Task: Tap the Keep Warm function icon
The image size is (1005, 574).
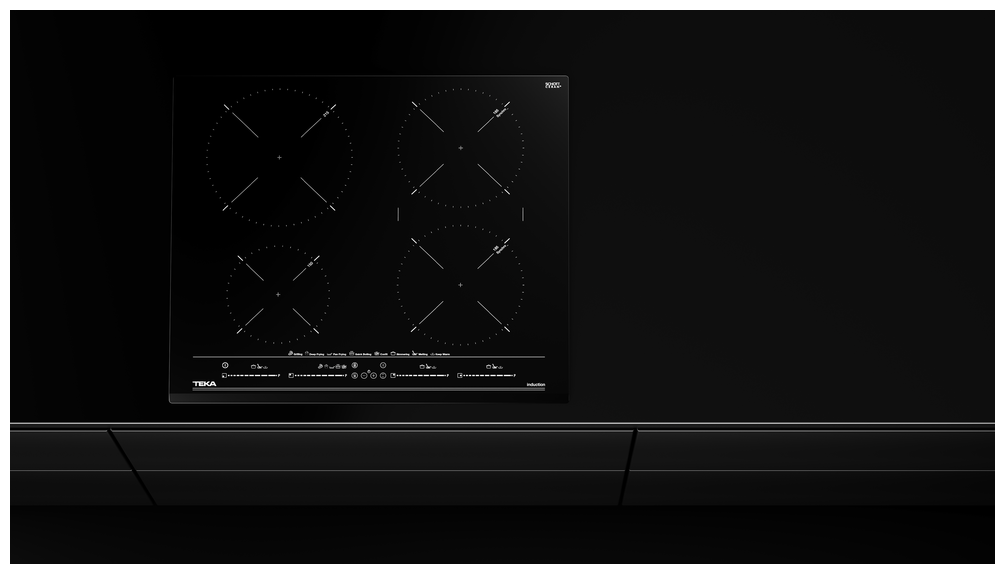Action: point(432,353)
